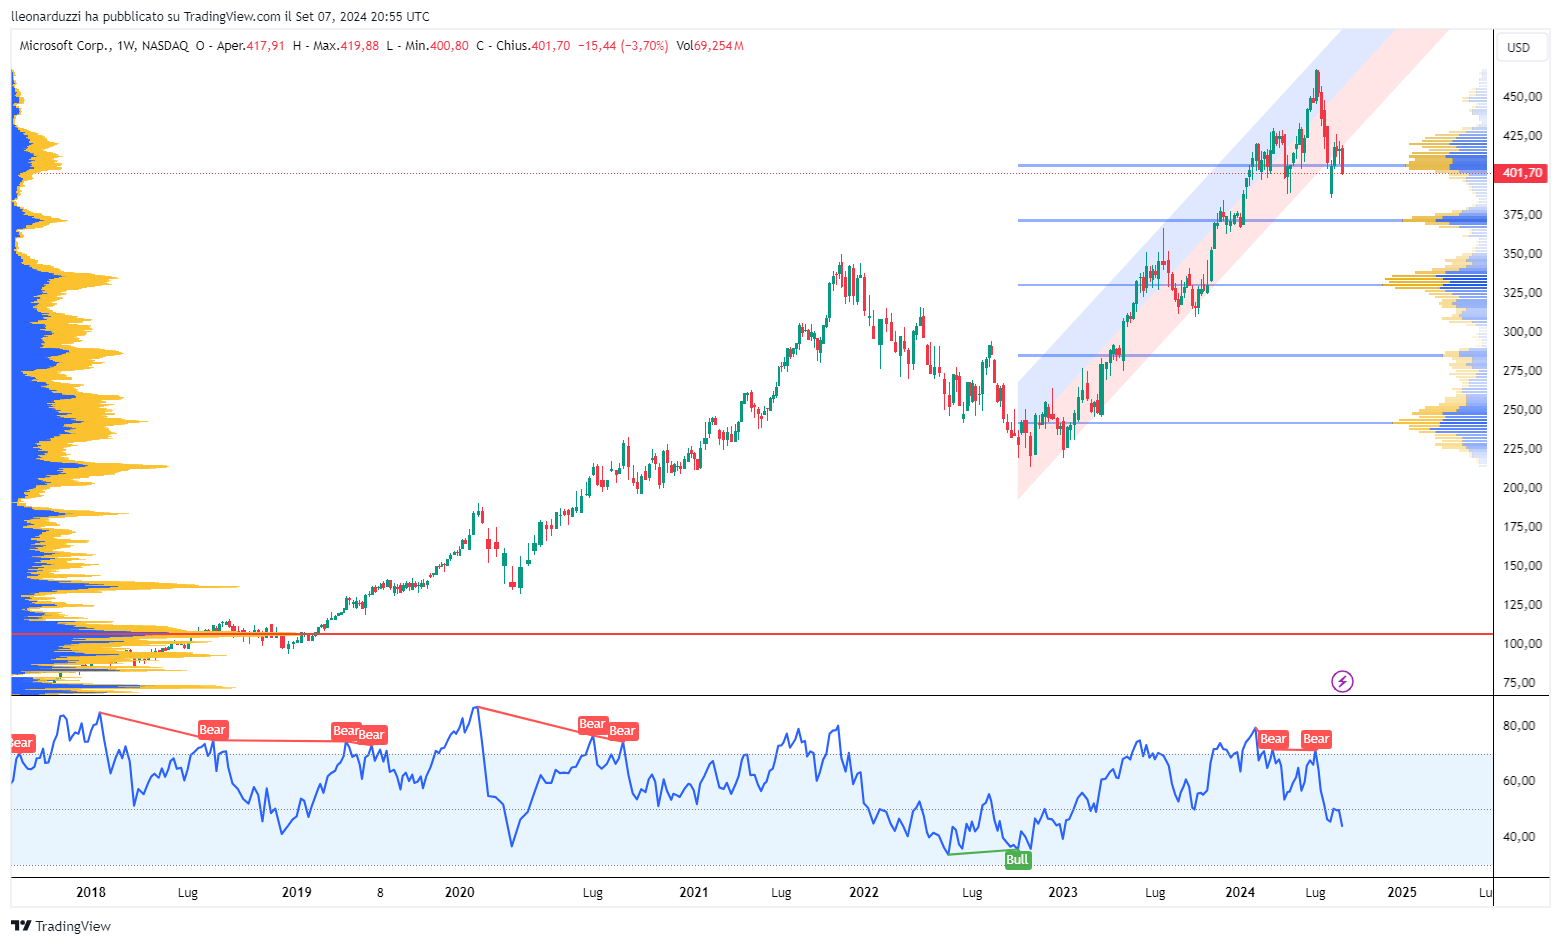This screenshot has width=1561, height=944.
Task: Click the 225,00 price axis label
Action: point(1521,449)
